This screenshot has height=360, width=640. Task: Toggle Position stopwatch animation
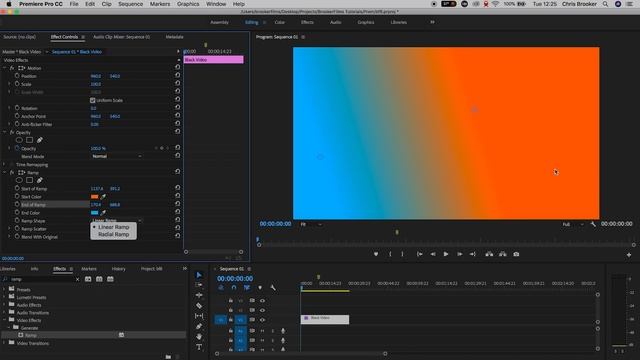click(x=17, y=76)
